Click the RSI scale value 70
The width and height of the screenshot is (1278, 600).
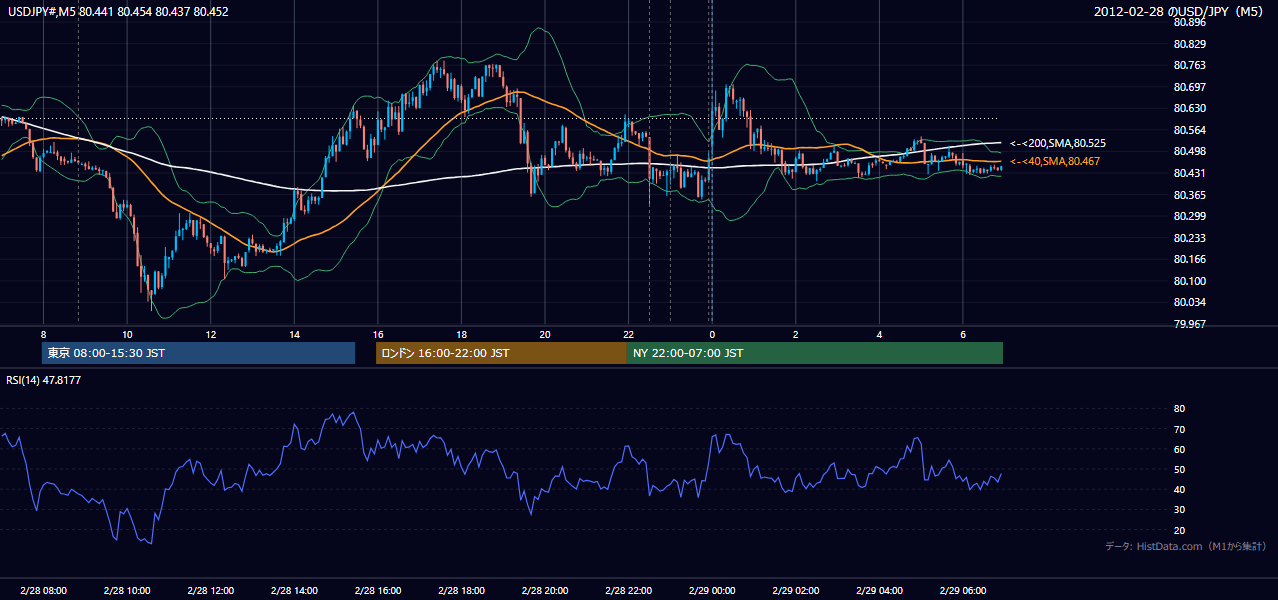(1180, 430)
